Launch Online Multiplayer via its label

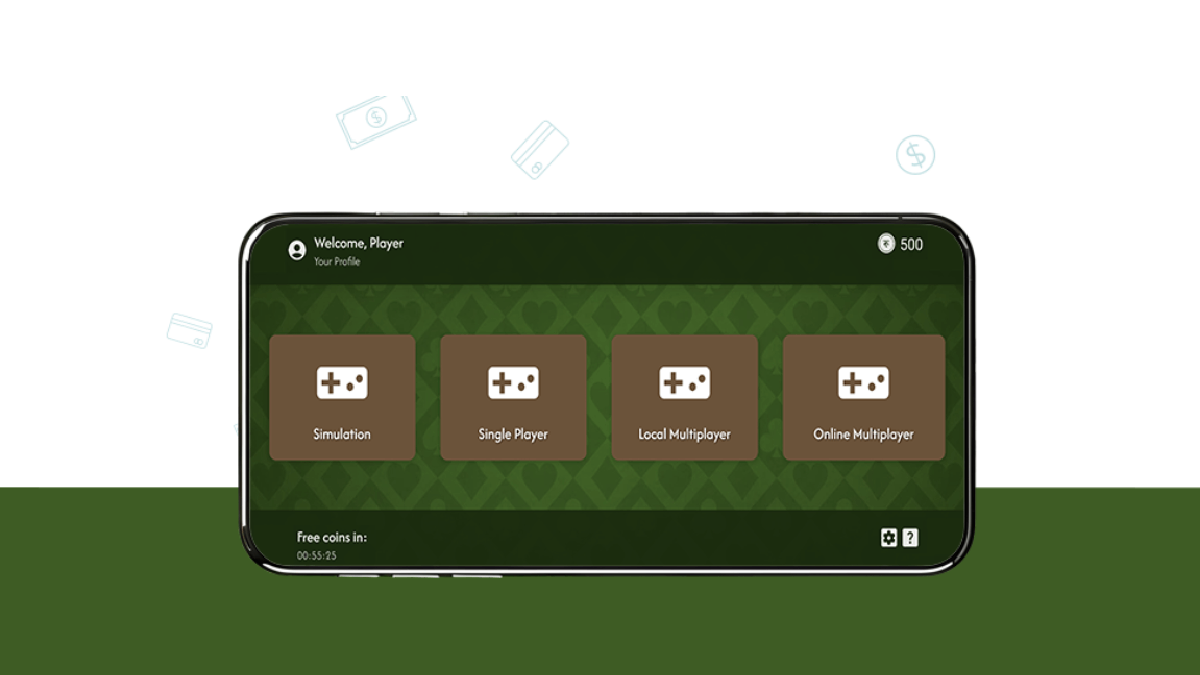tap(863, 434)
